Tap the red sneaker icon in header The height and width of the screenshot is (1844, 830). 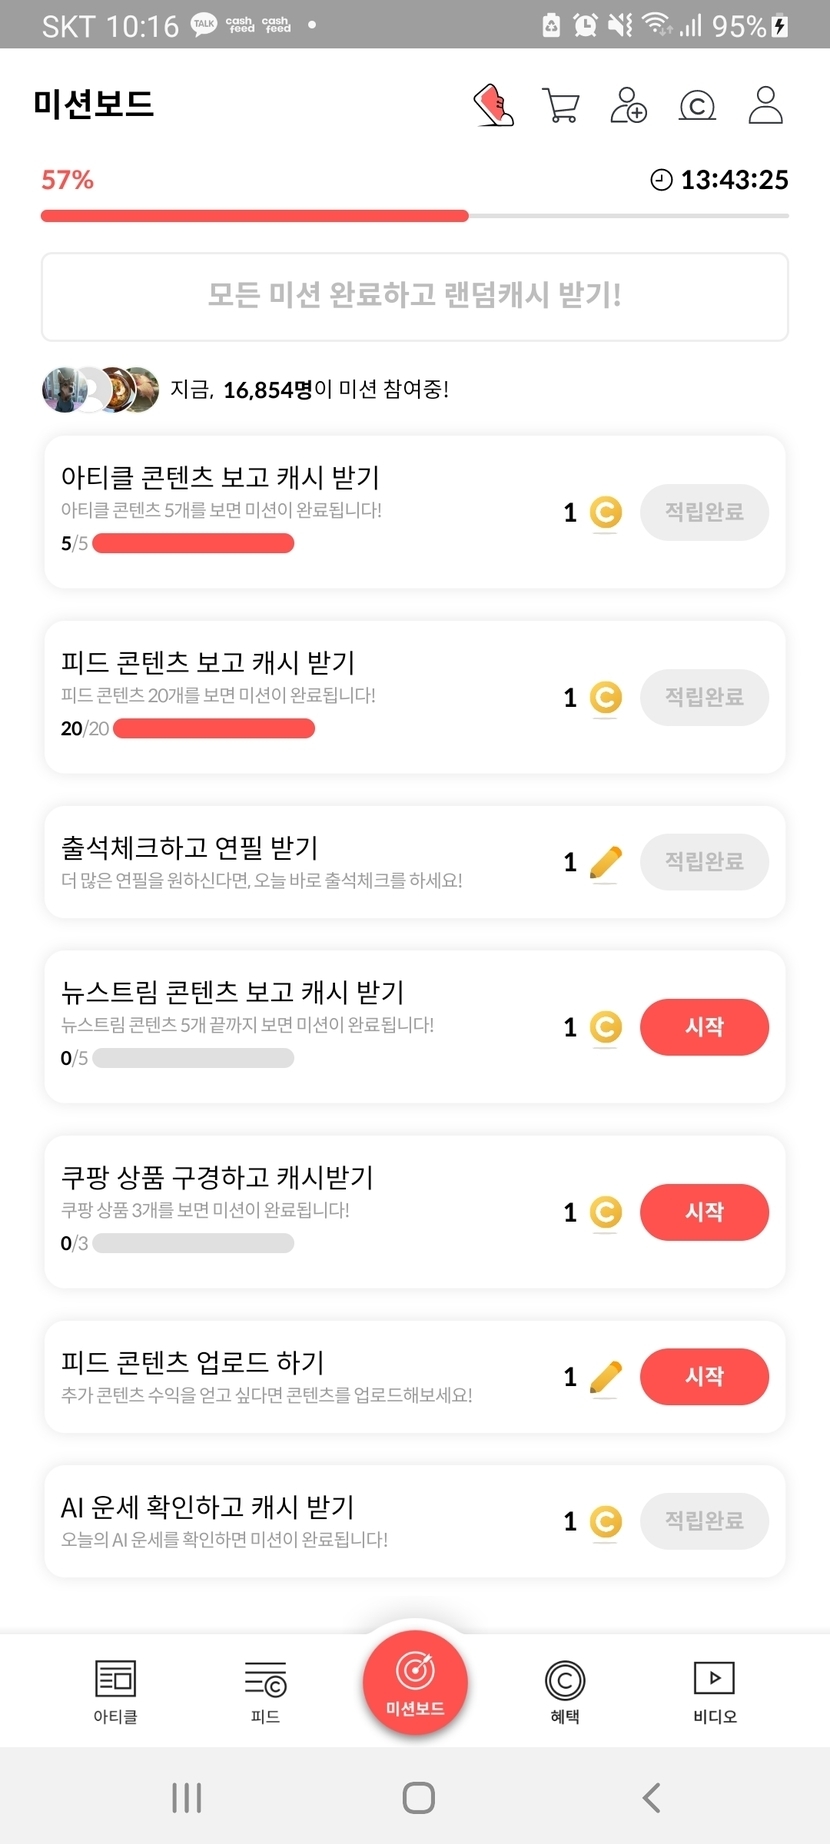[493, 105]
